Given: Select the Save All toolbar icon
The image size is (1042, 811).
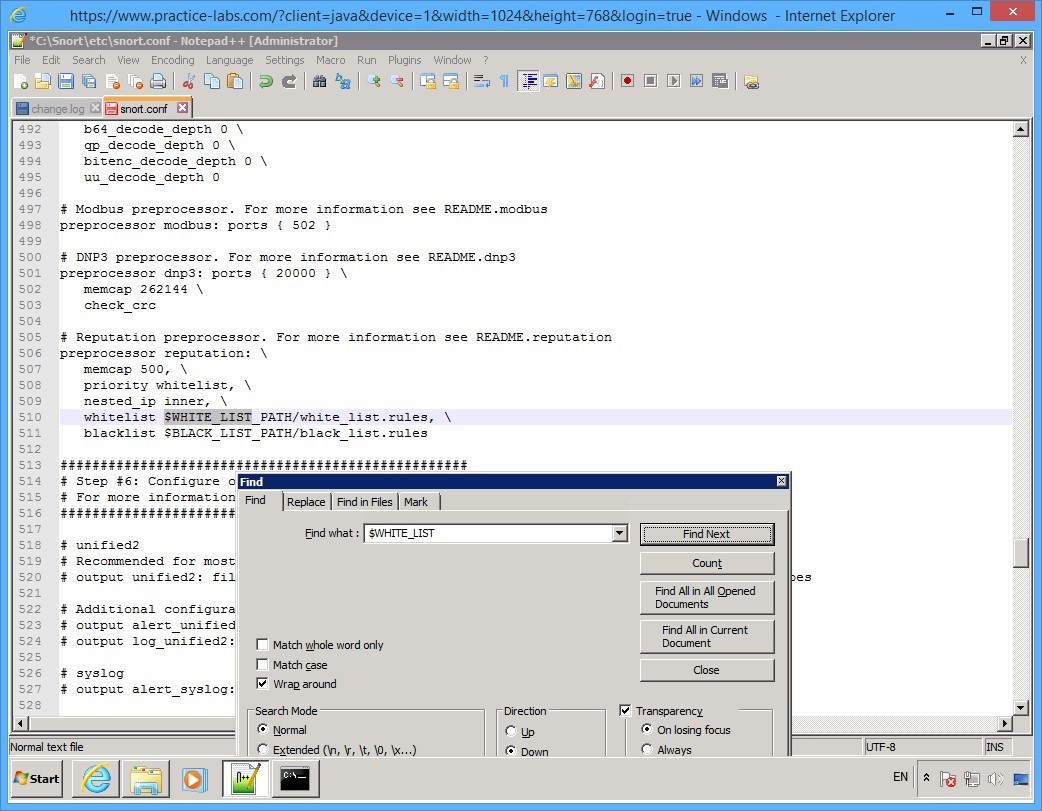Looking at the screenshot, I should [87, 81].
